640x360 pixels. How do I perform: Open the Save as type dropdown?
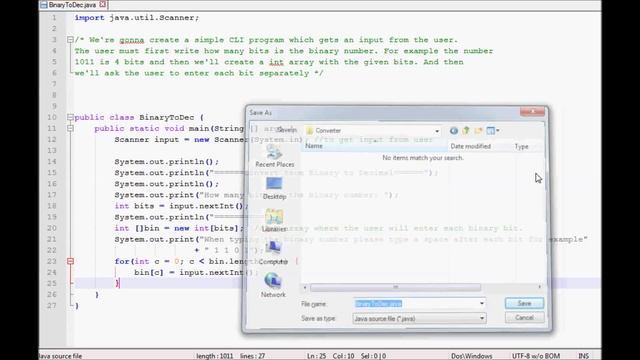pos(419,318)
